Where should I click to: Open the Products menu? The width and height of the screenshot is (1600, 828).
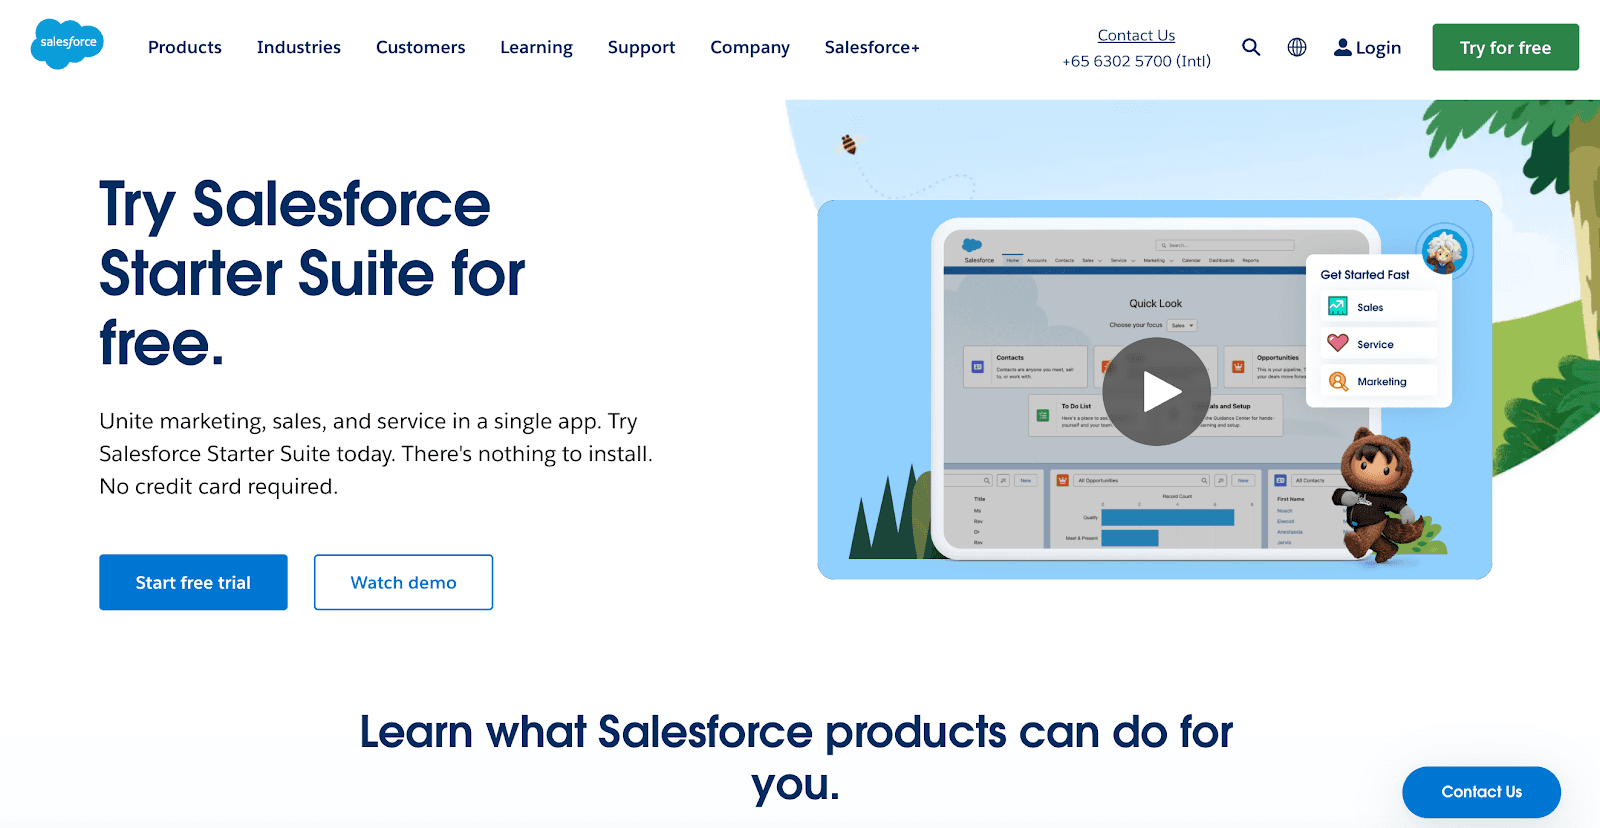point(185,47)
